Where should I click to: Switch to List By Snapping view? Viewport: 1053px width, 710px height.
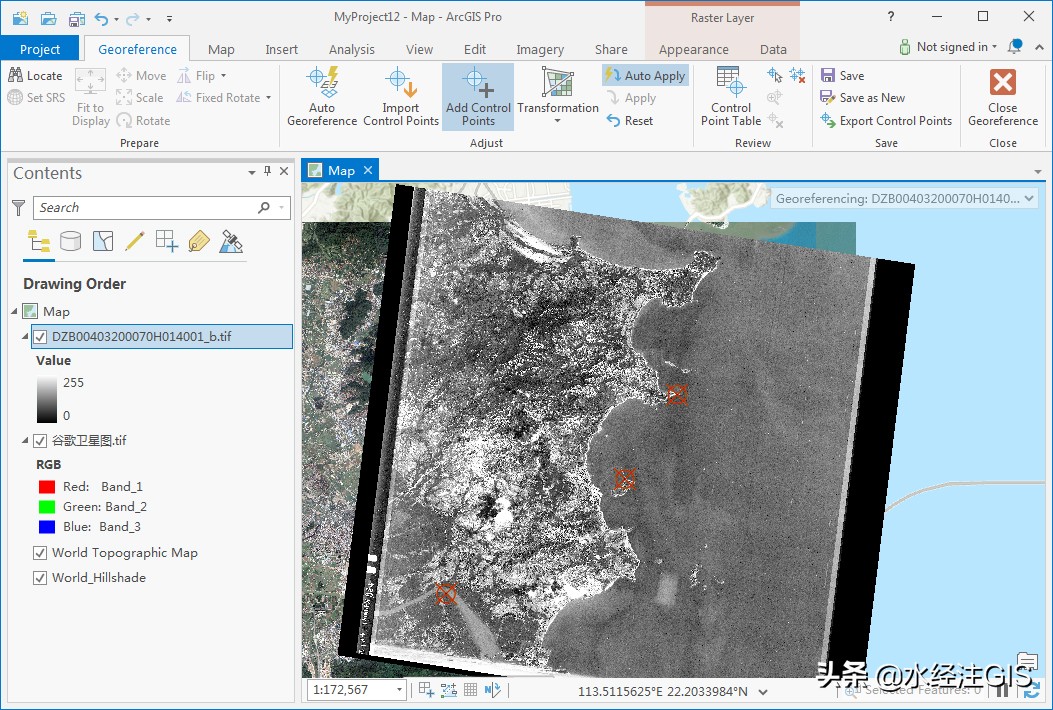point(167,241)
